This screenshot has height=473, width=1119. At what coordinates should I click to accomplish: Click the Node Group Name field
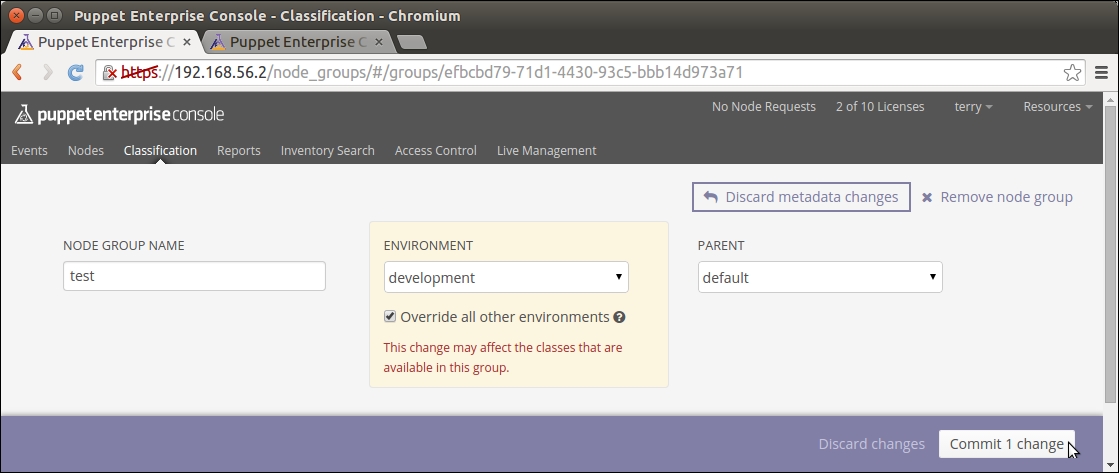194,276
